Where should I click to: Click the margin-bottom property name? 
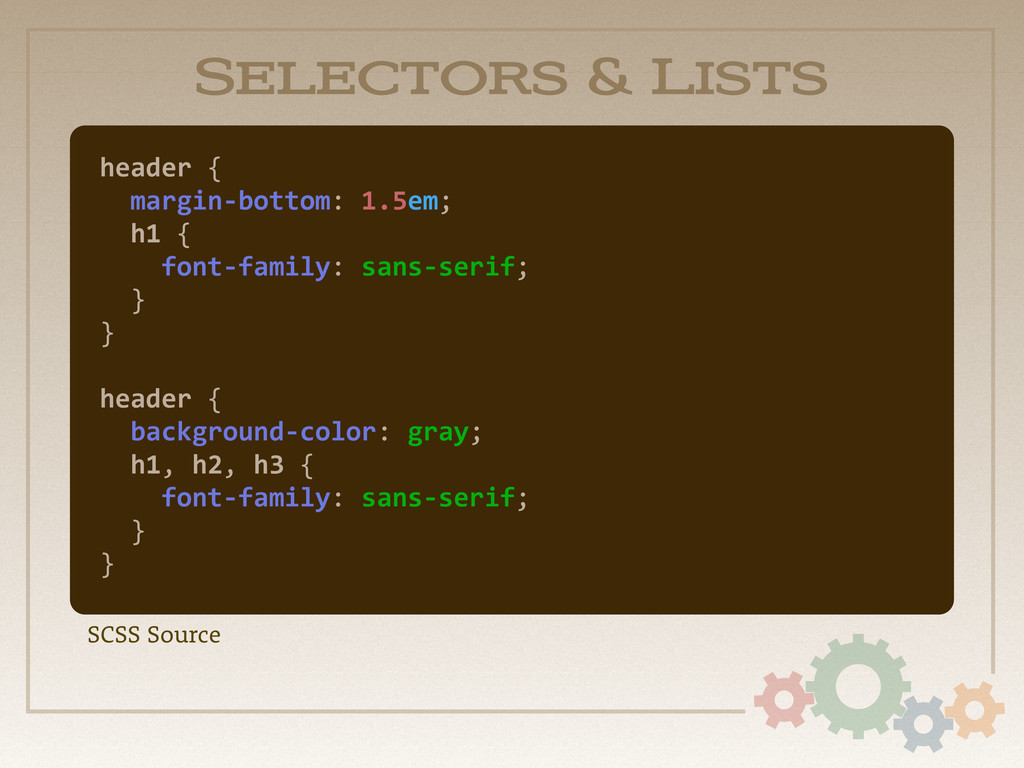(230, 201)
